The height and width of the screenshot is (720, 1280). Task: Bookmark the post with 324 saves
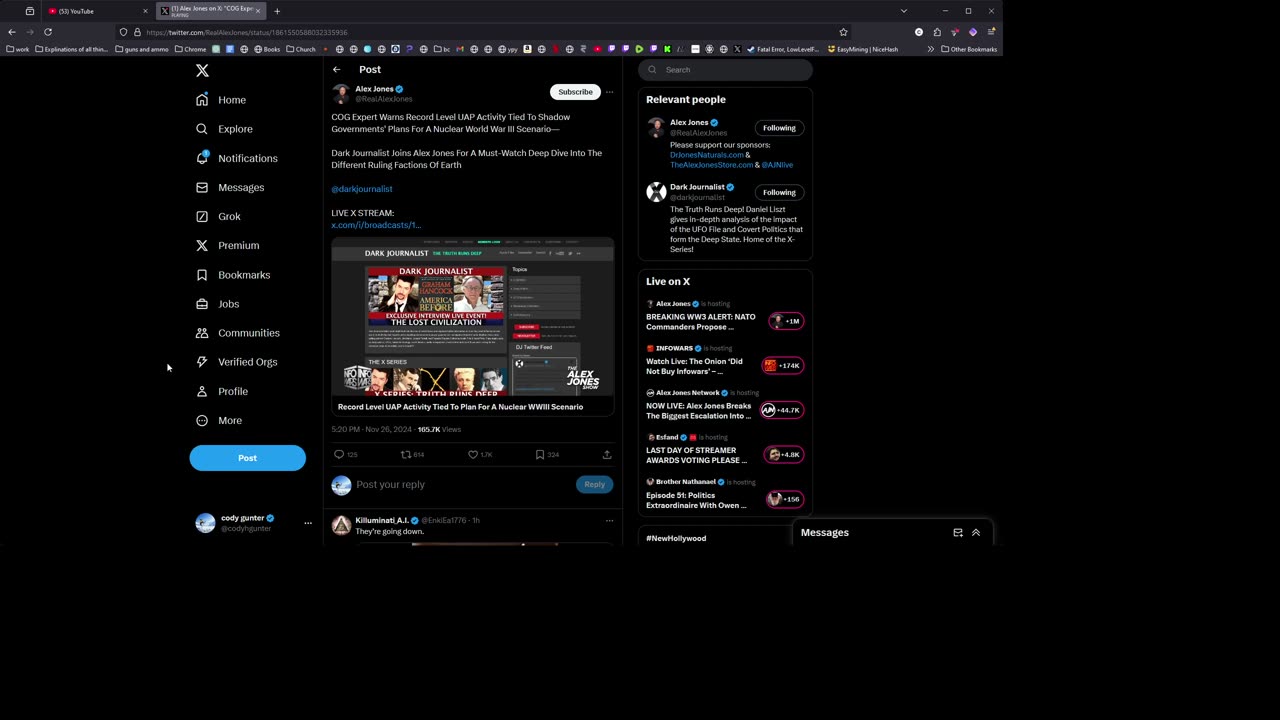pos(540,455)
